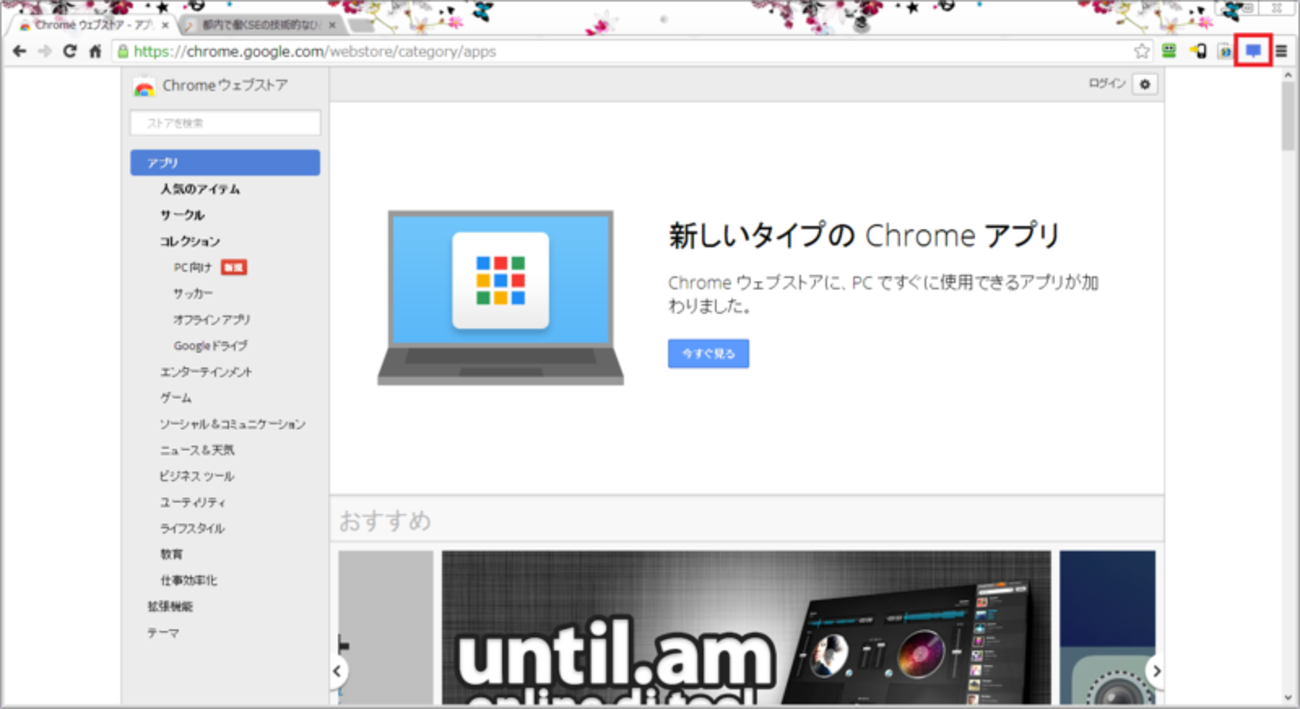Show next featured item with right arrow
The height and width of the screenshot is (709, 1300).
point(1155,671)
